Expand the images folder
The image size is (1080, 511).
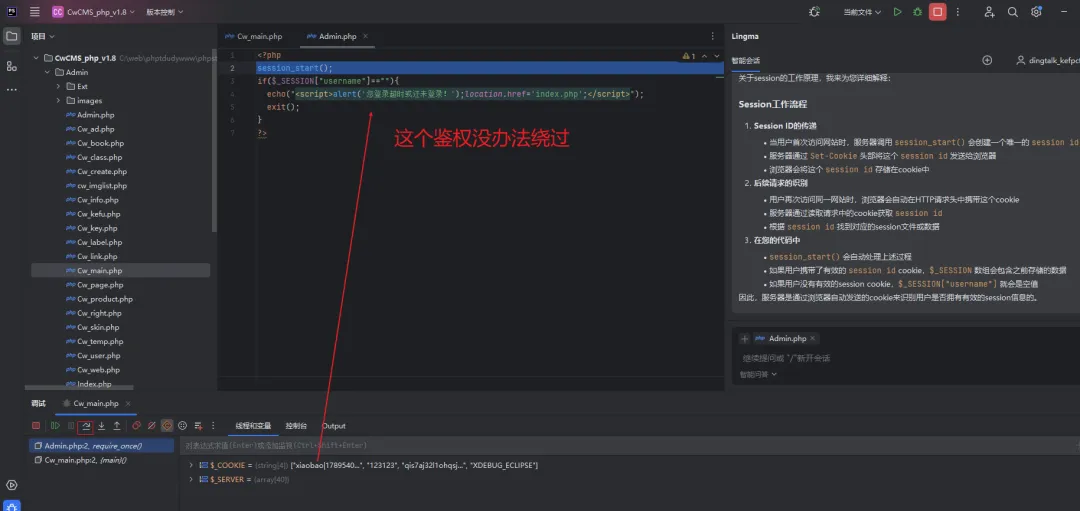pyautogui.click(x=59, y=101)
